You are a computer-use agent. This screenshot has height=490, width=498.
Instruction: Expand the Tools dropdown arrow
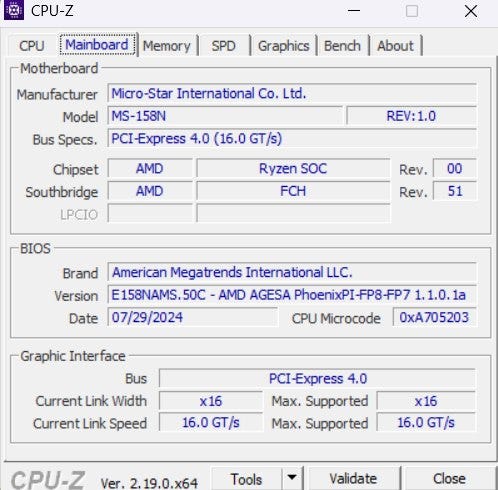292,478
